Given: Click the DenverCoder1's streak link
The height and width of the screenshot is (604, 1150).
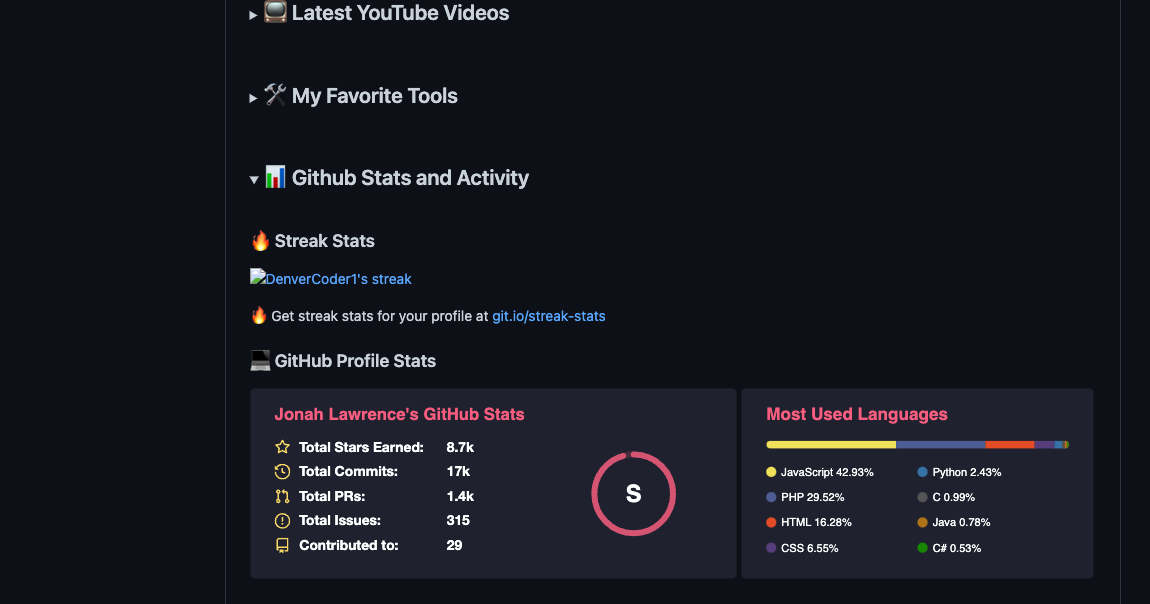Looking at the screenshot, I should pyautogui.click(x=337, y=279).
